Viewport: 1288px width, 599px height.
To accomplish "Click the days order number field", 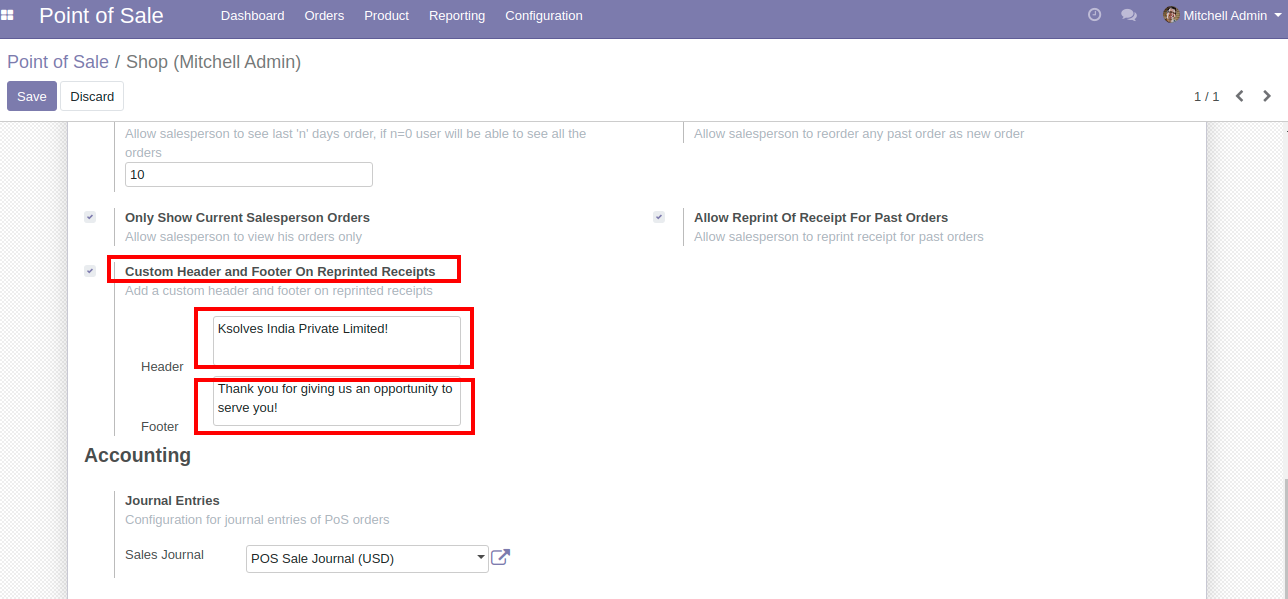I will 248,174.
